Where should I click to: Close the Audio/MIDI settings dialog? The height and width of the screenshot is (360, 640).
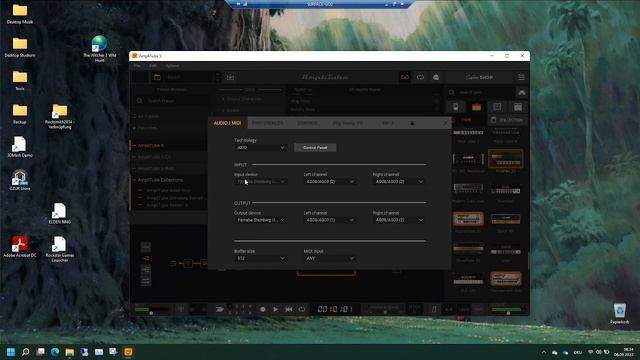click(x=446, y=122)
